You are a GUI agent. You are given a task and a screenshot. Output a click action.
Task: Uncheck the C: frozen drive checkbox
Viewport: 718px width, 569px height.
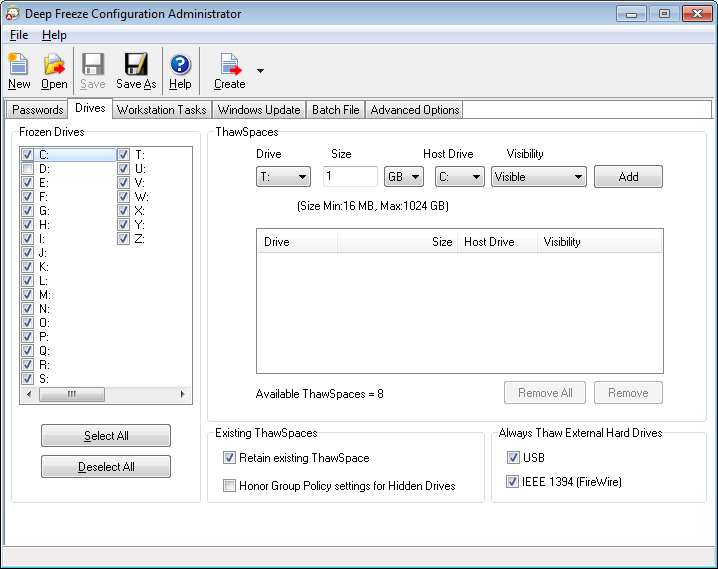click(27, 155)
